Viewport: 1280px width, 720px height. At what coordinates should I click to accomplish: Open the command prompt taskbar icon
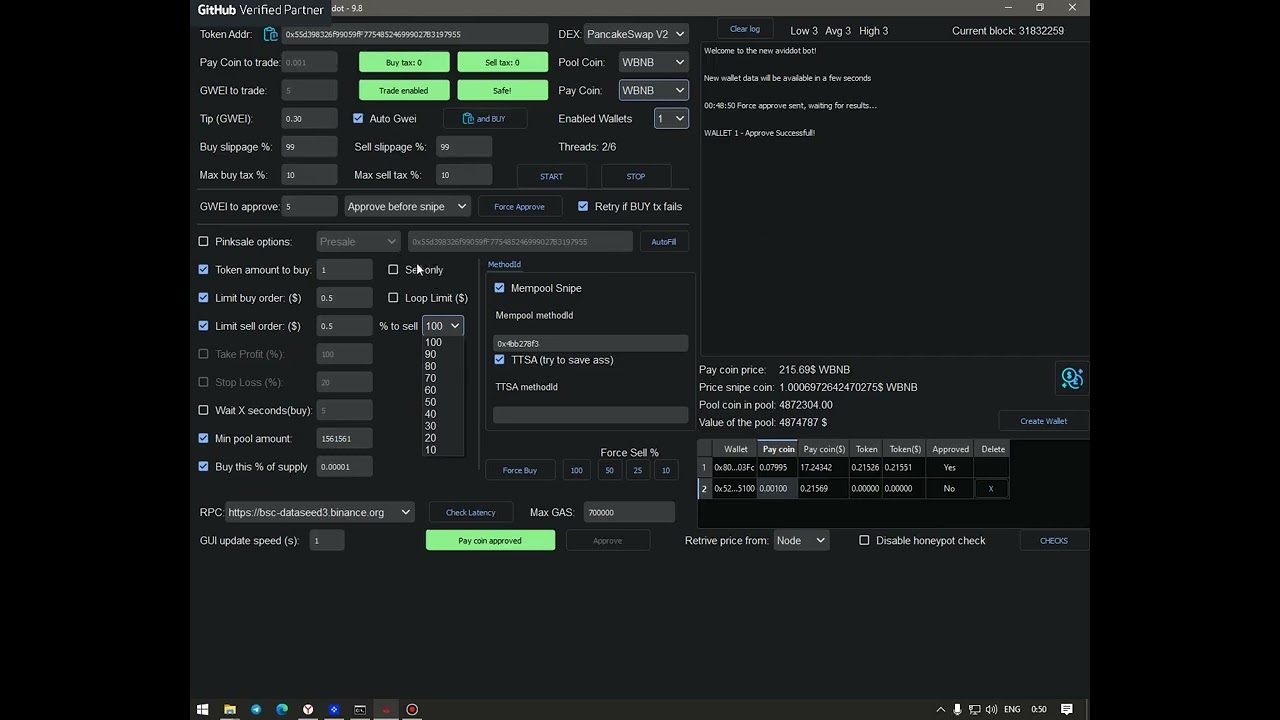[360, 709]
